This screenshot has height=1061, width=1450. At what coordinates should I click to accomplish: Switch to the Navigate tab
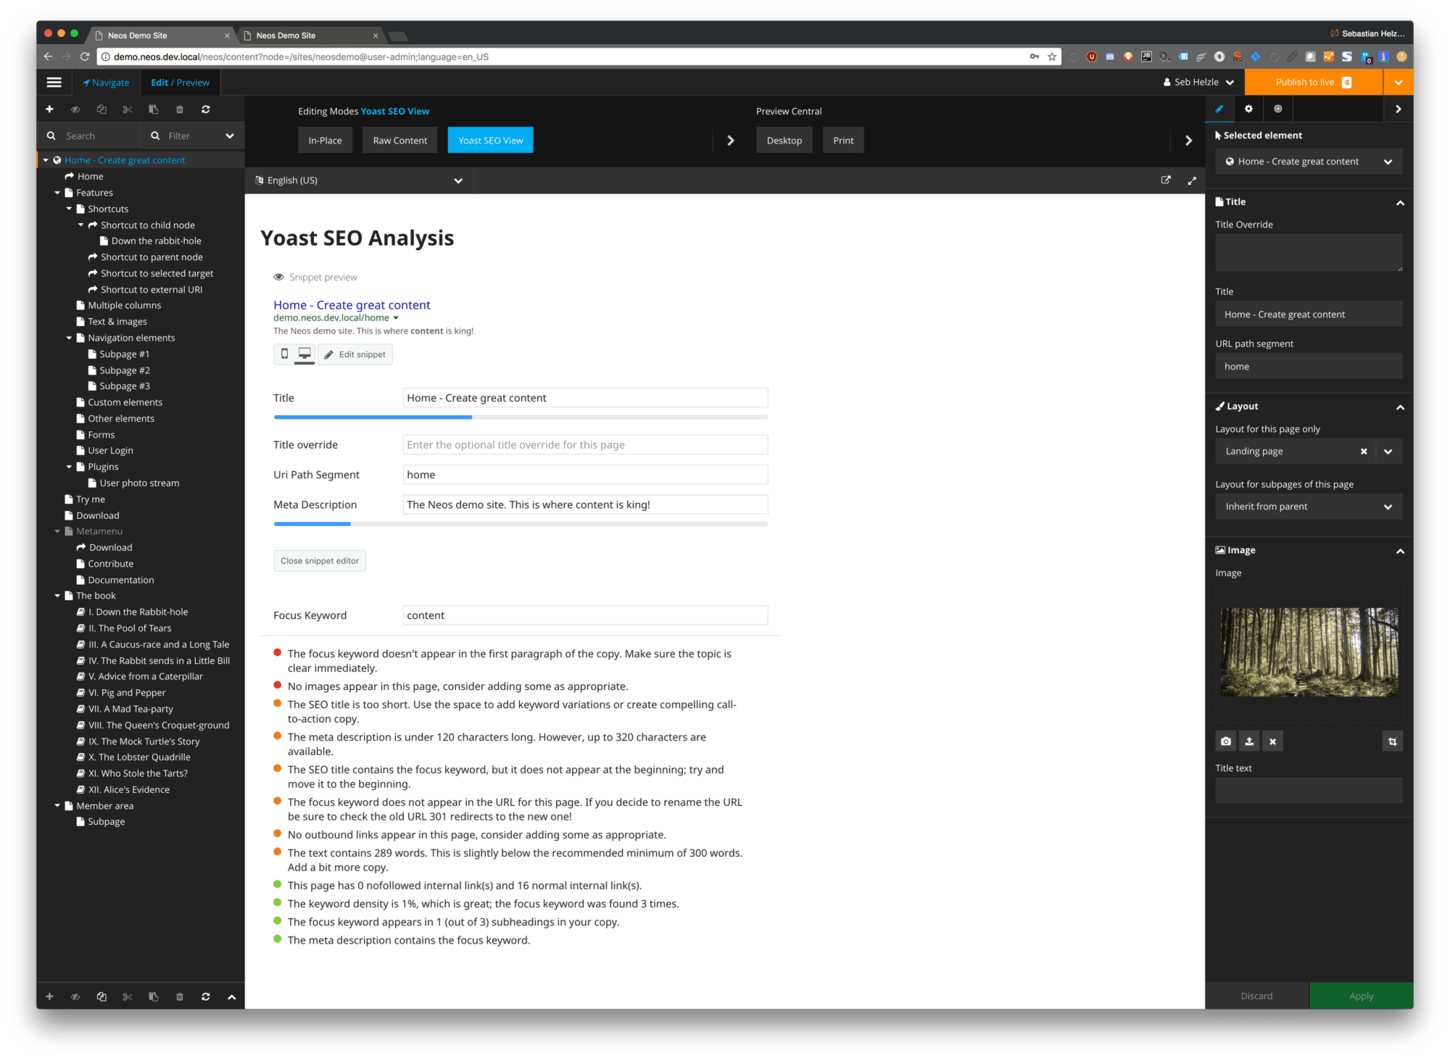pos(106,82)
